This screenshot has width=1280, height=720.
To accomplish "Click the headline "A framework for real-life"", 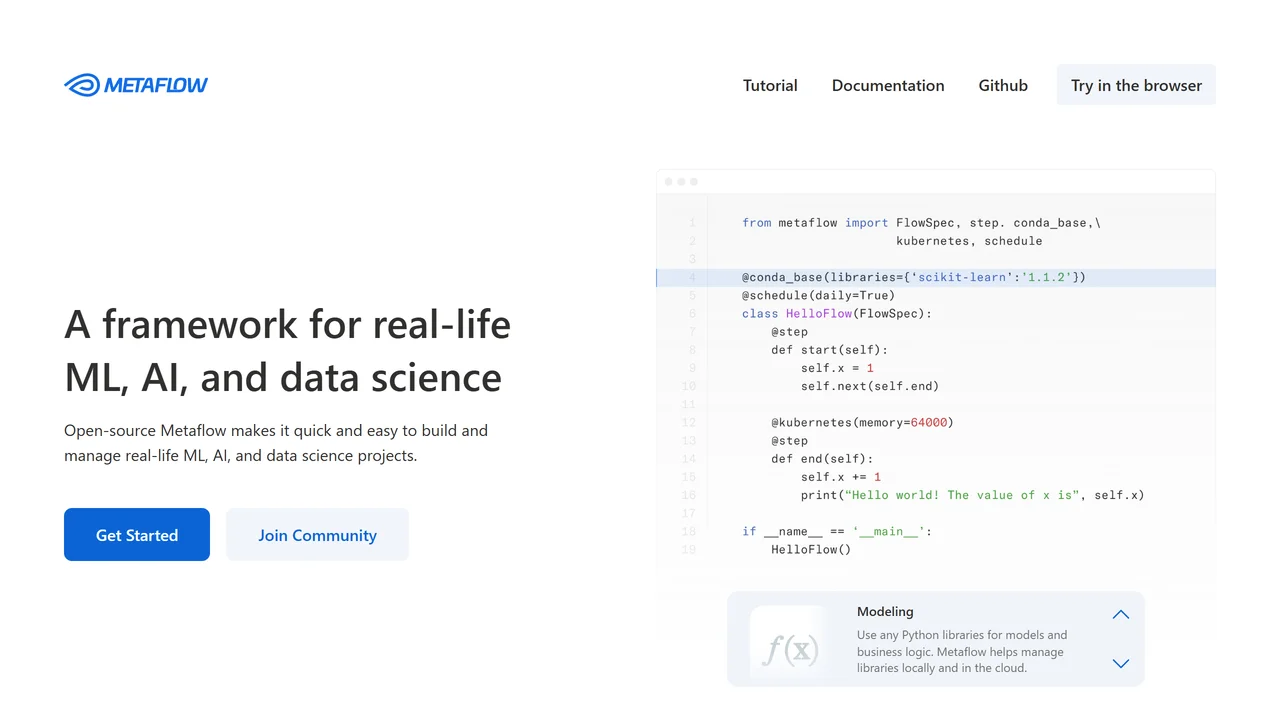I will tap(288, 324).
